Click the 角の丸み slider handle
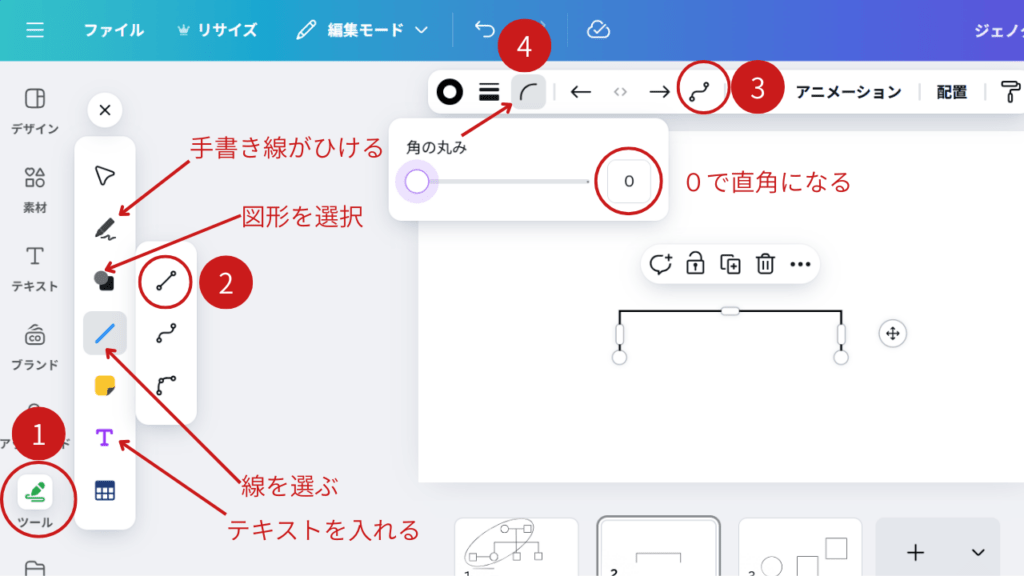This screenshot has height=576, width=1024. click(417, 181)
